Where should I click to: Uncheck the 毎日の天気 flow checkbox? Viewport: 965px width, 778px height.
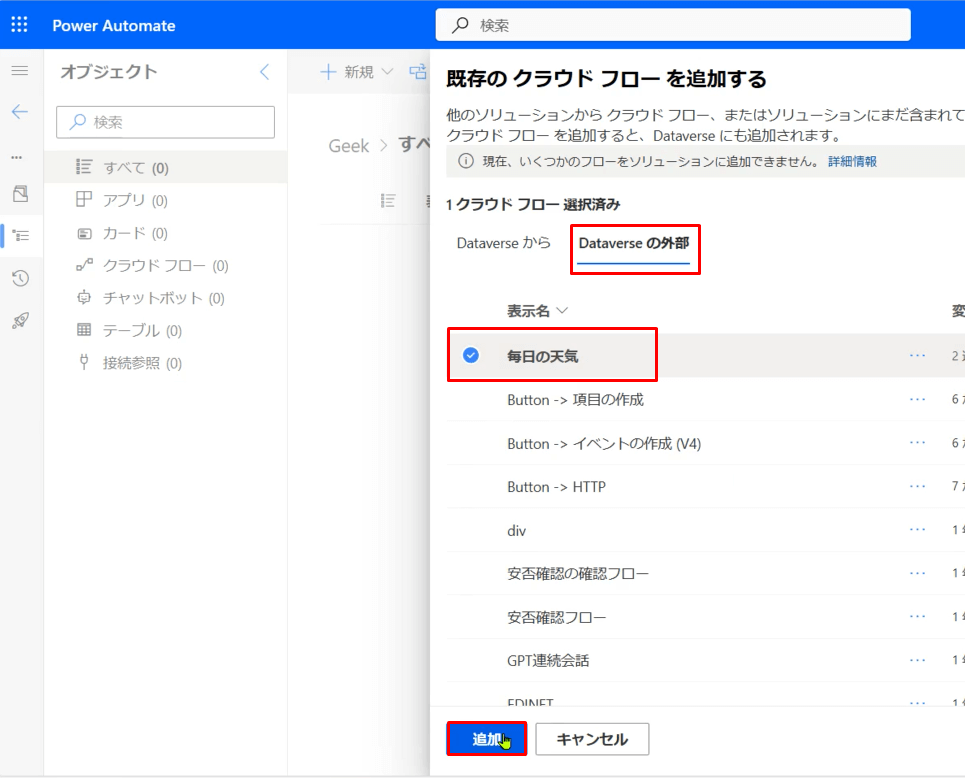(x=471, y=355)
